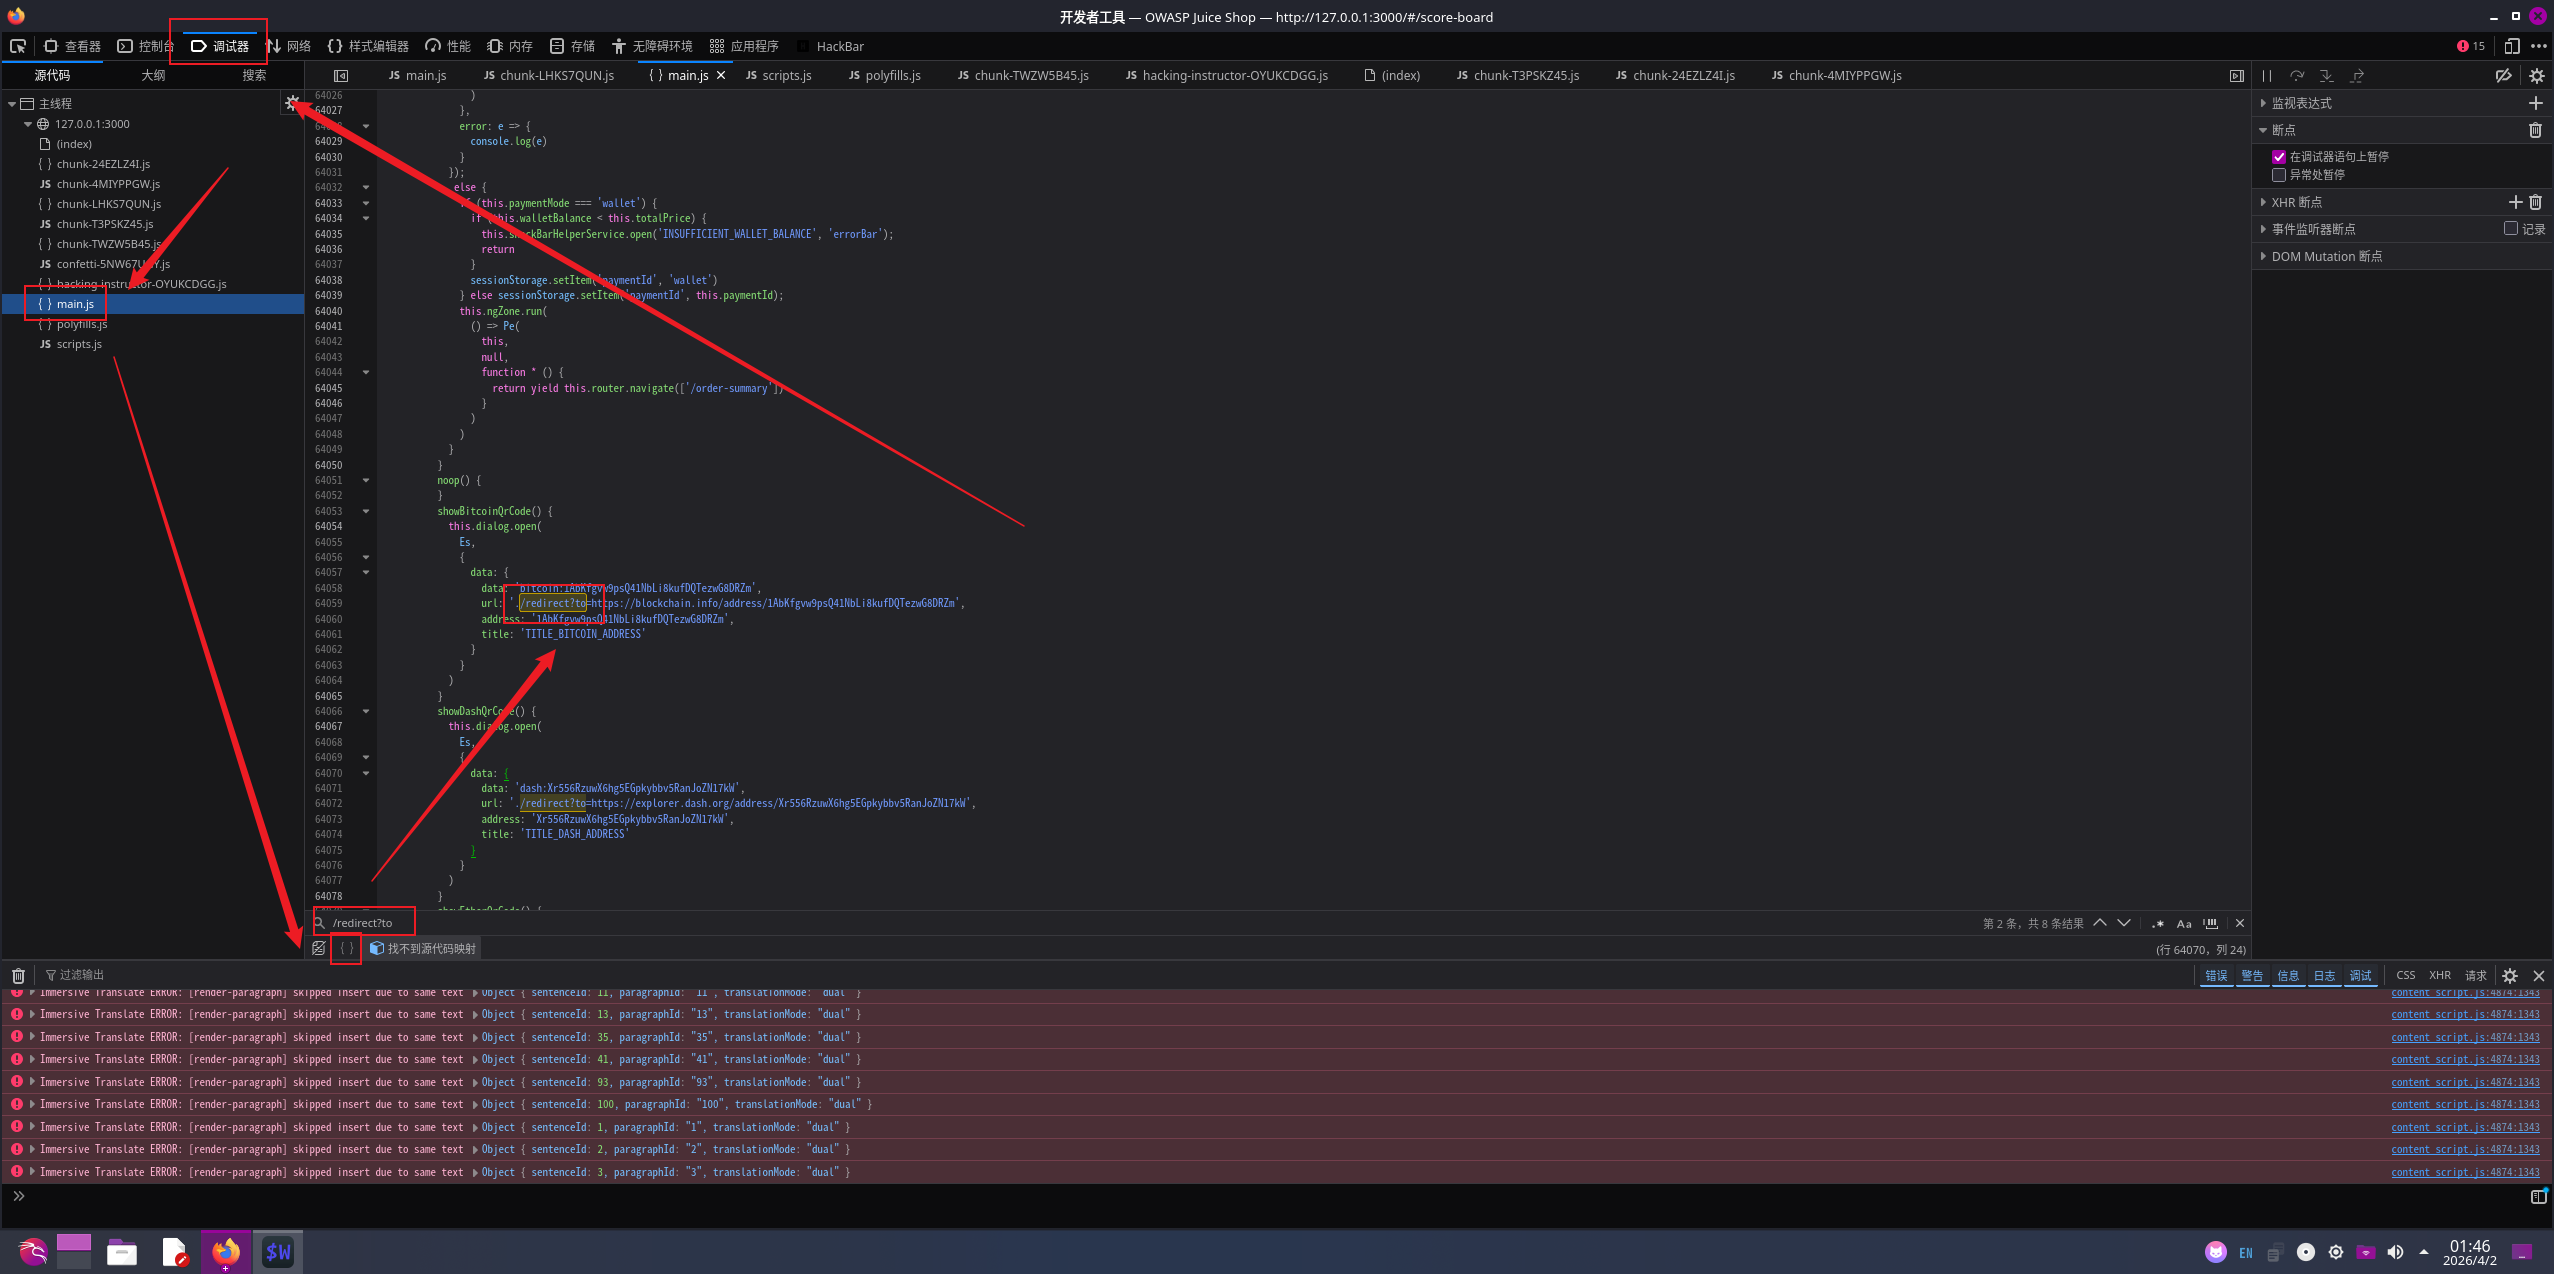
Task: Focus the console filter output field
Action: click(82, 975)
